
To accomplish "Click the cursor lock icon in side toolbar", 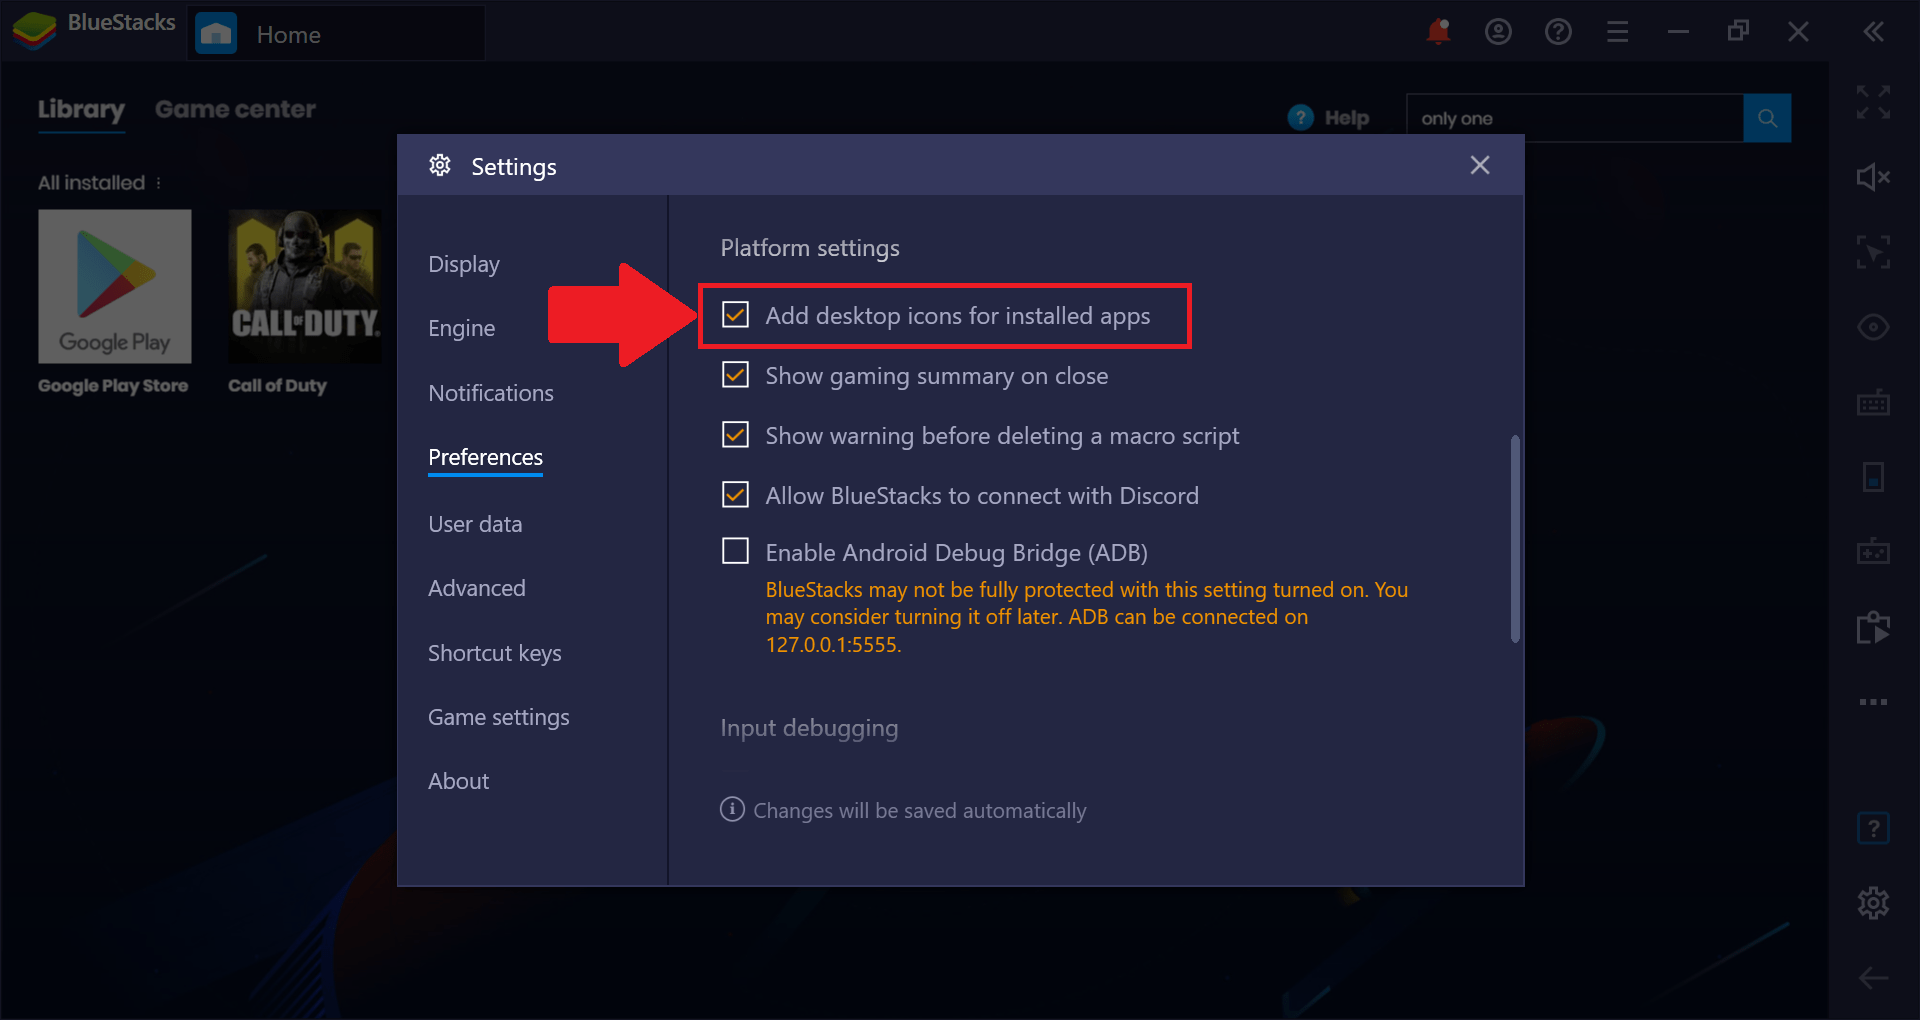I will 1873,252.
